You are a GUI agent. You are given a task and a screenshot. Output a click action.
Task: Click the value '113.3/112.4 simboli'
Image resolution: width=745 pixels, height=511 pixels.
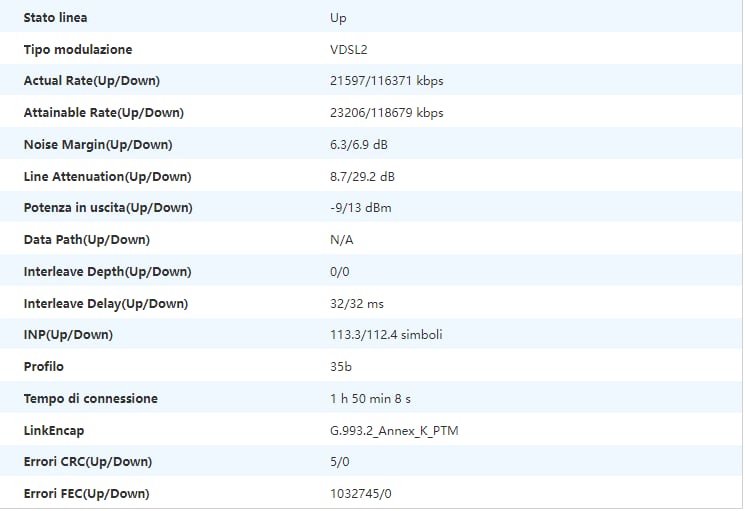coord(386,334)
